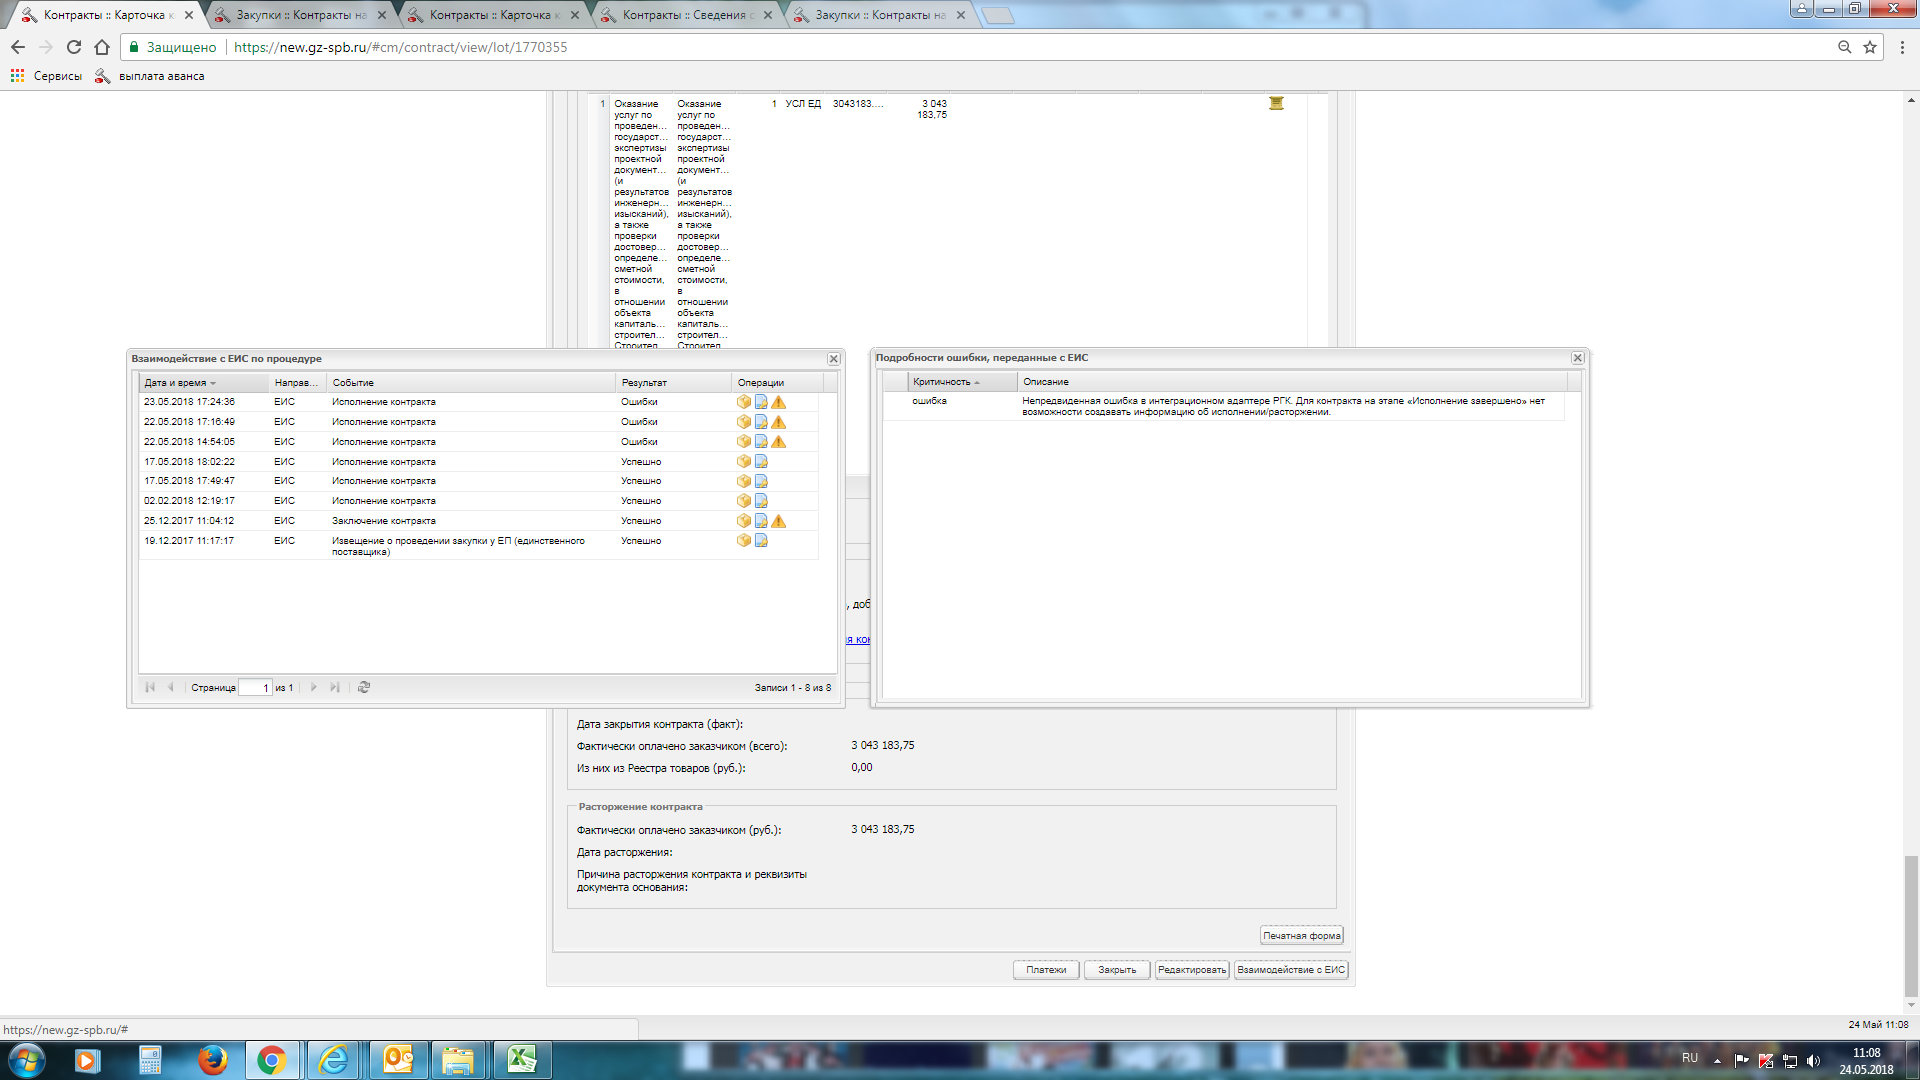The width and height of the screenshot is (1920, 1080).
Task: Open 'выплата аванса' bookmark
Action: pos(150,76)
